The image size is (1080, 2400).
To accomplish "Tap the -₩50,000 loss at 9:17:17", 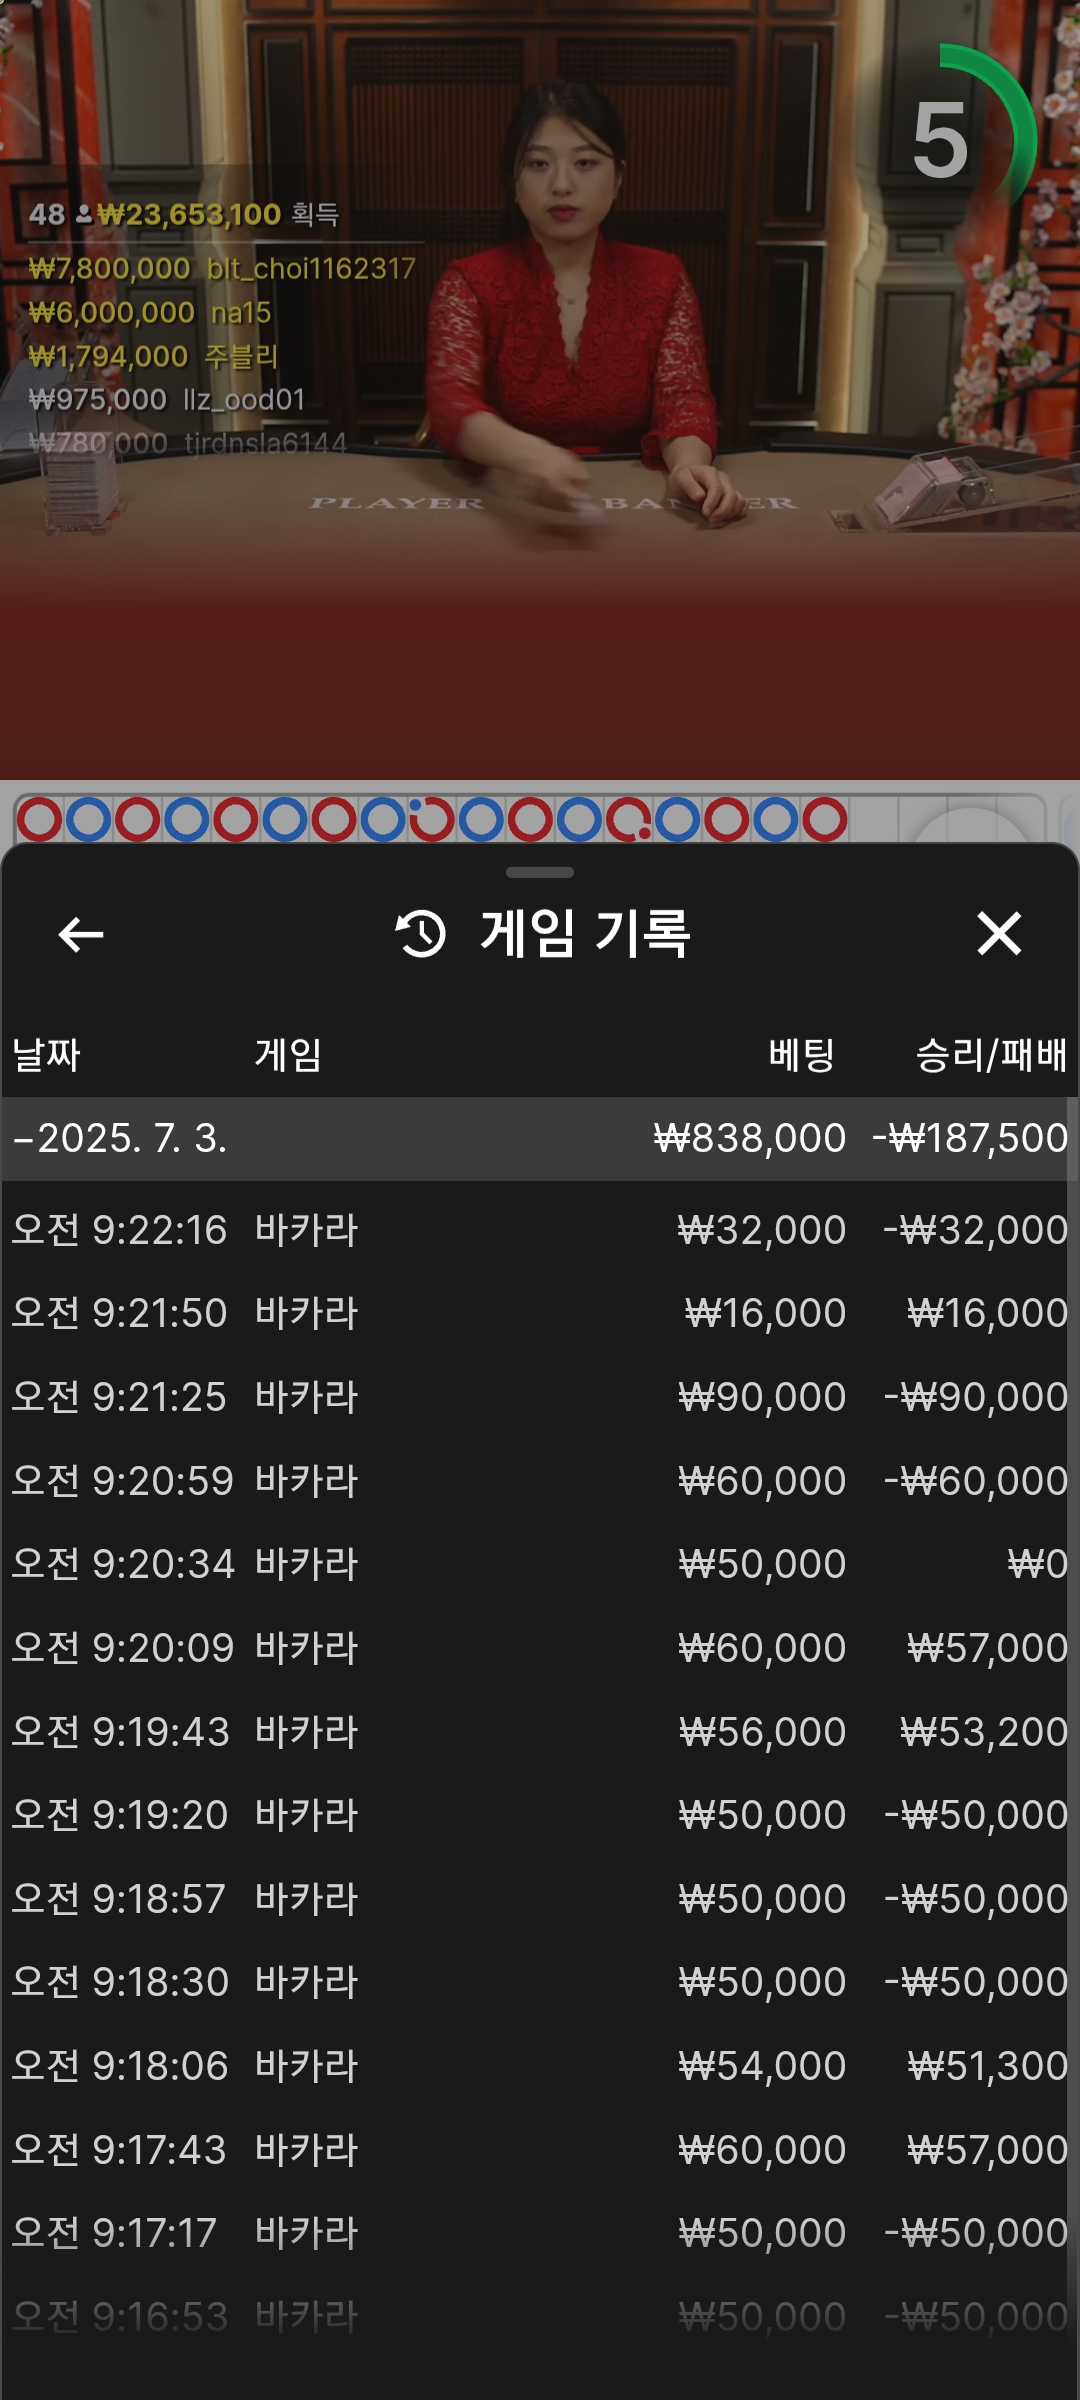I will [x=976, y=2234].
